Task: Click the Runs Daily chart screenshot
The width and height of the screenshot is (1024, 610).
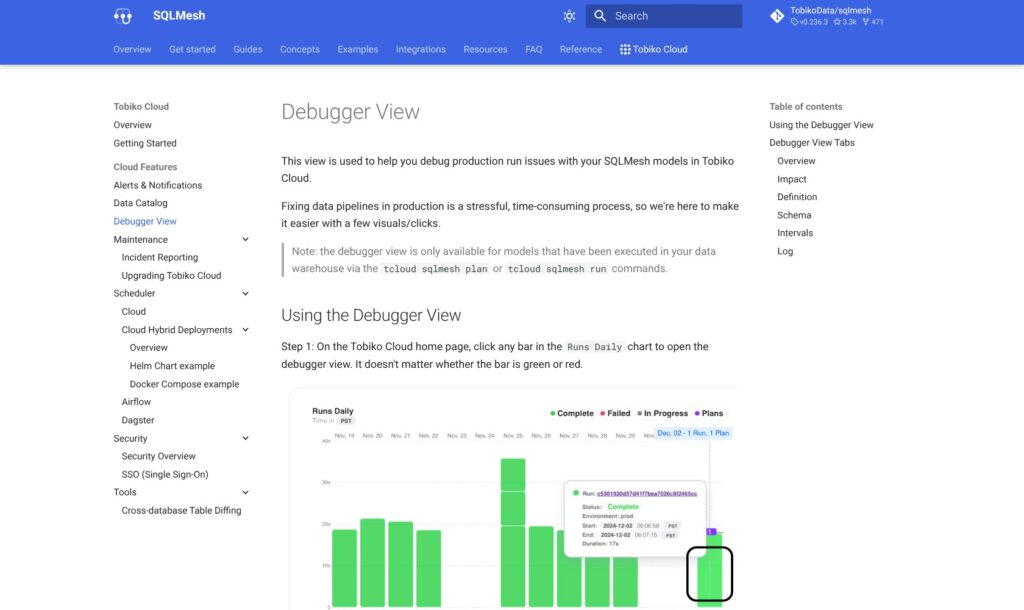Action: coord(515,499)
